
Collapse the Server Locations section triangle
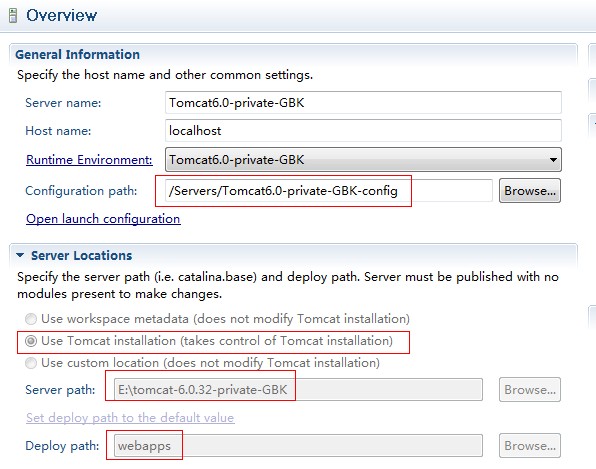(x=20, y=255)
